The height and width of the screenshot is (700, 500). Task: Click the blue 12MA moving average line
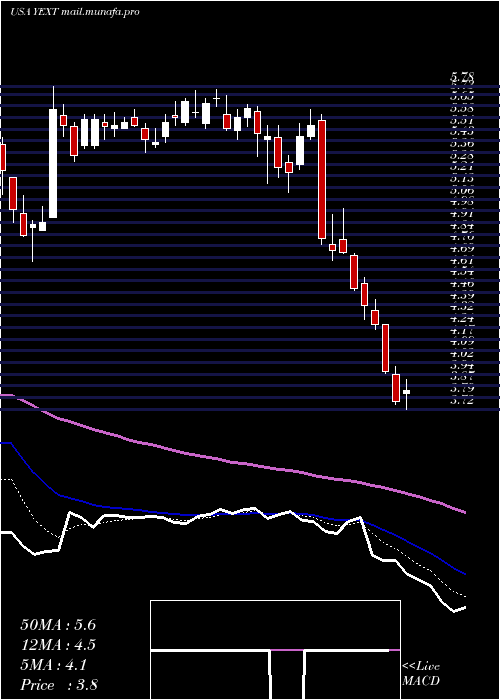[232, 514]
